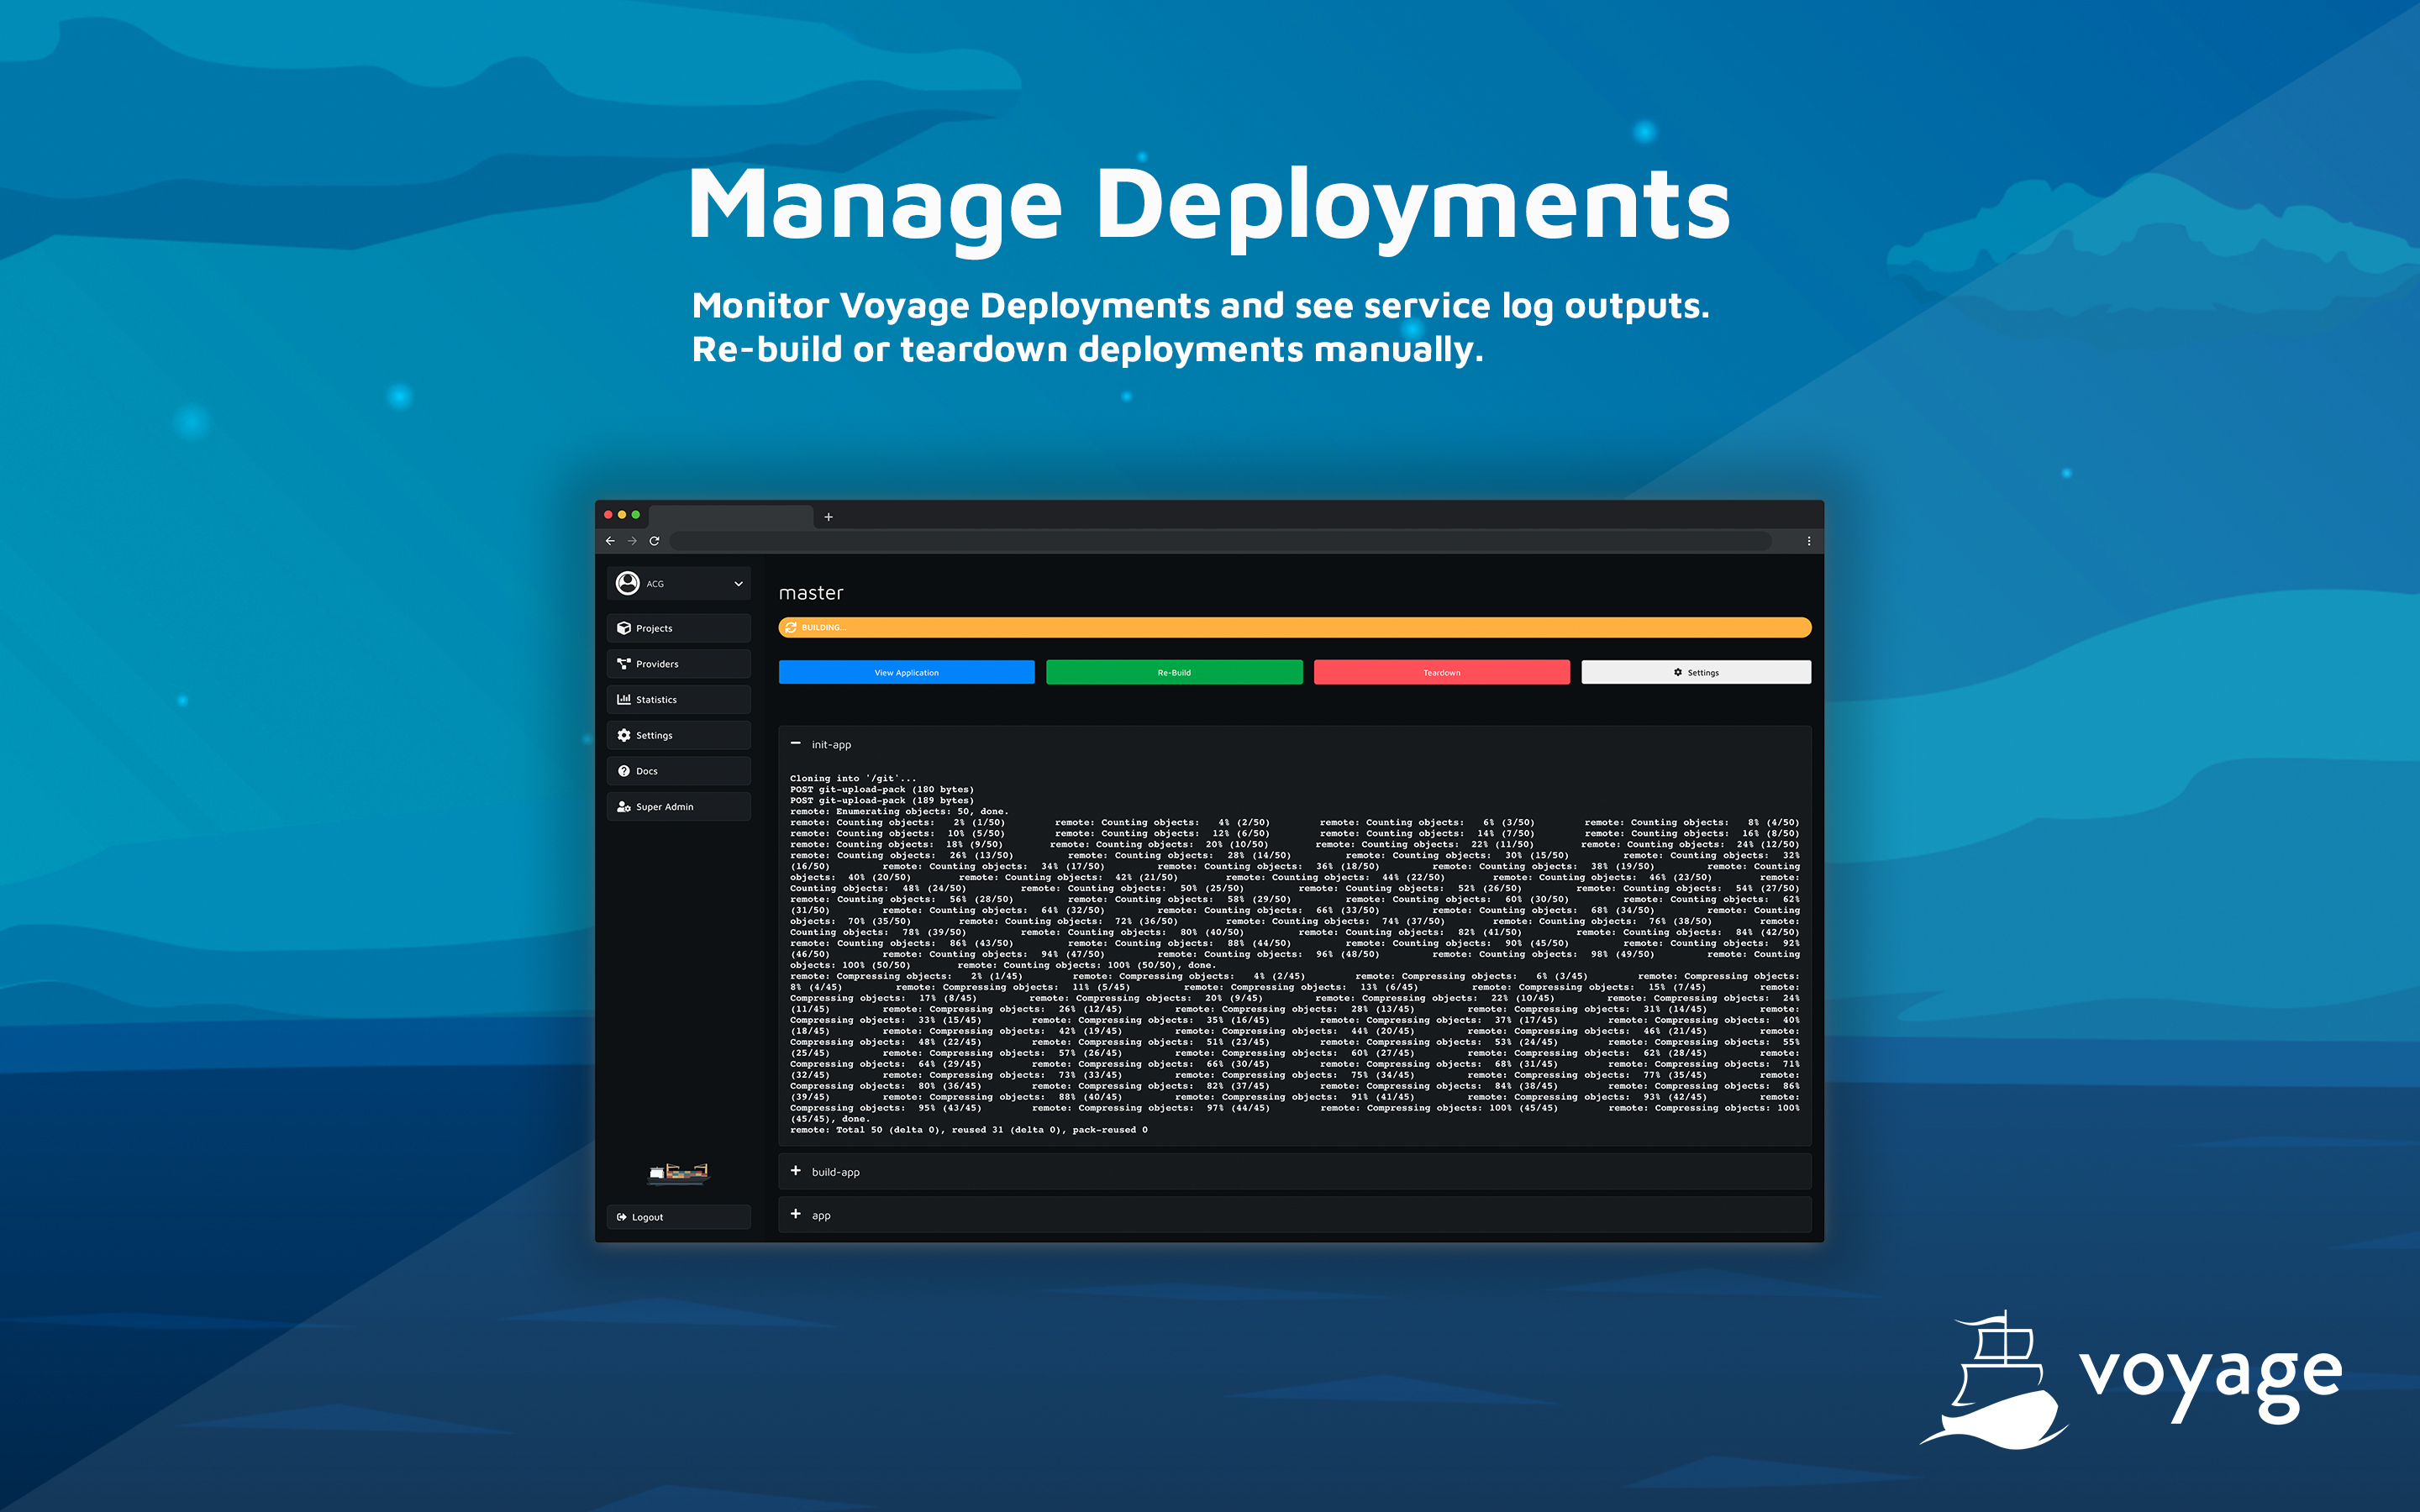Open the Super Admin sidebar item
The height and width of the screenshot is (1512, 2420).
(x=678, y=807)
